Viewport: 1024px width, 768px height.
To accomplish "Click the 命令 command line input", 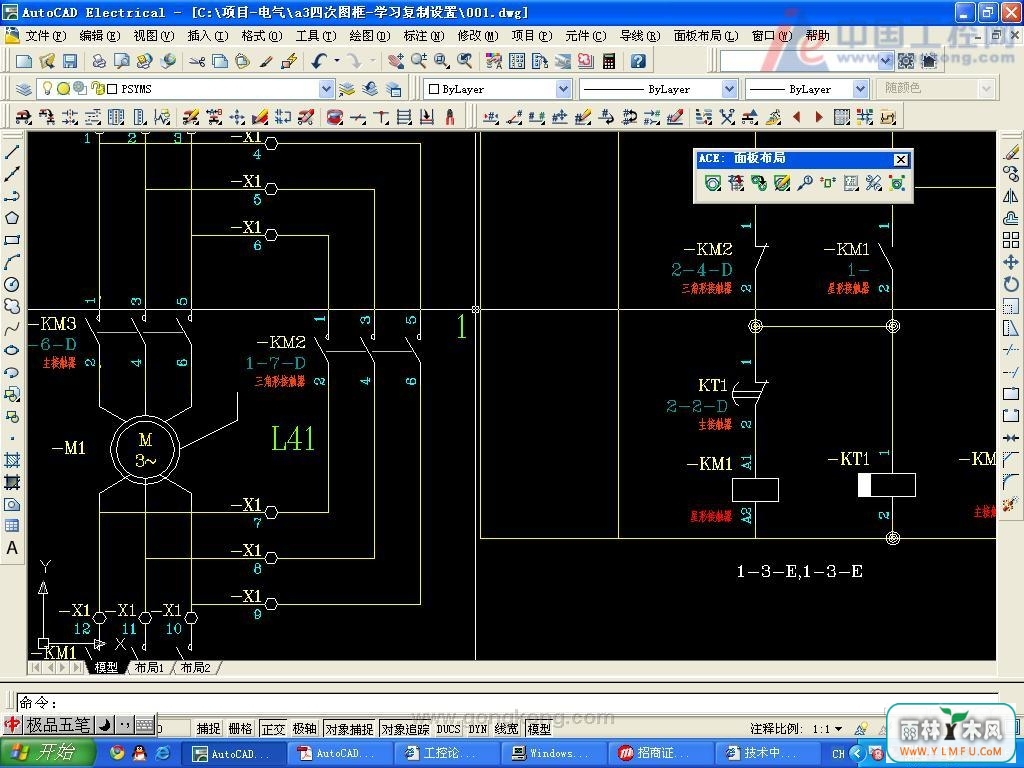I will click(x=509, y=702).
